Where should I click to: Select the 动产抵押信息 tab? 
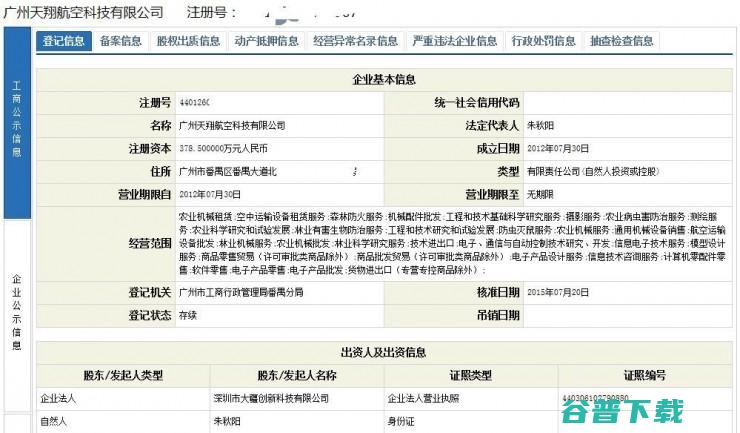point(266,41)
